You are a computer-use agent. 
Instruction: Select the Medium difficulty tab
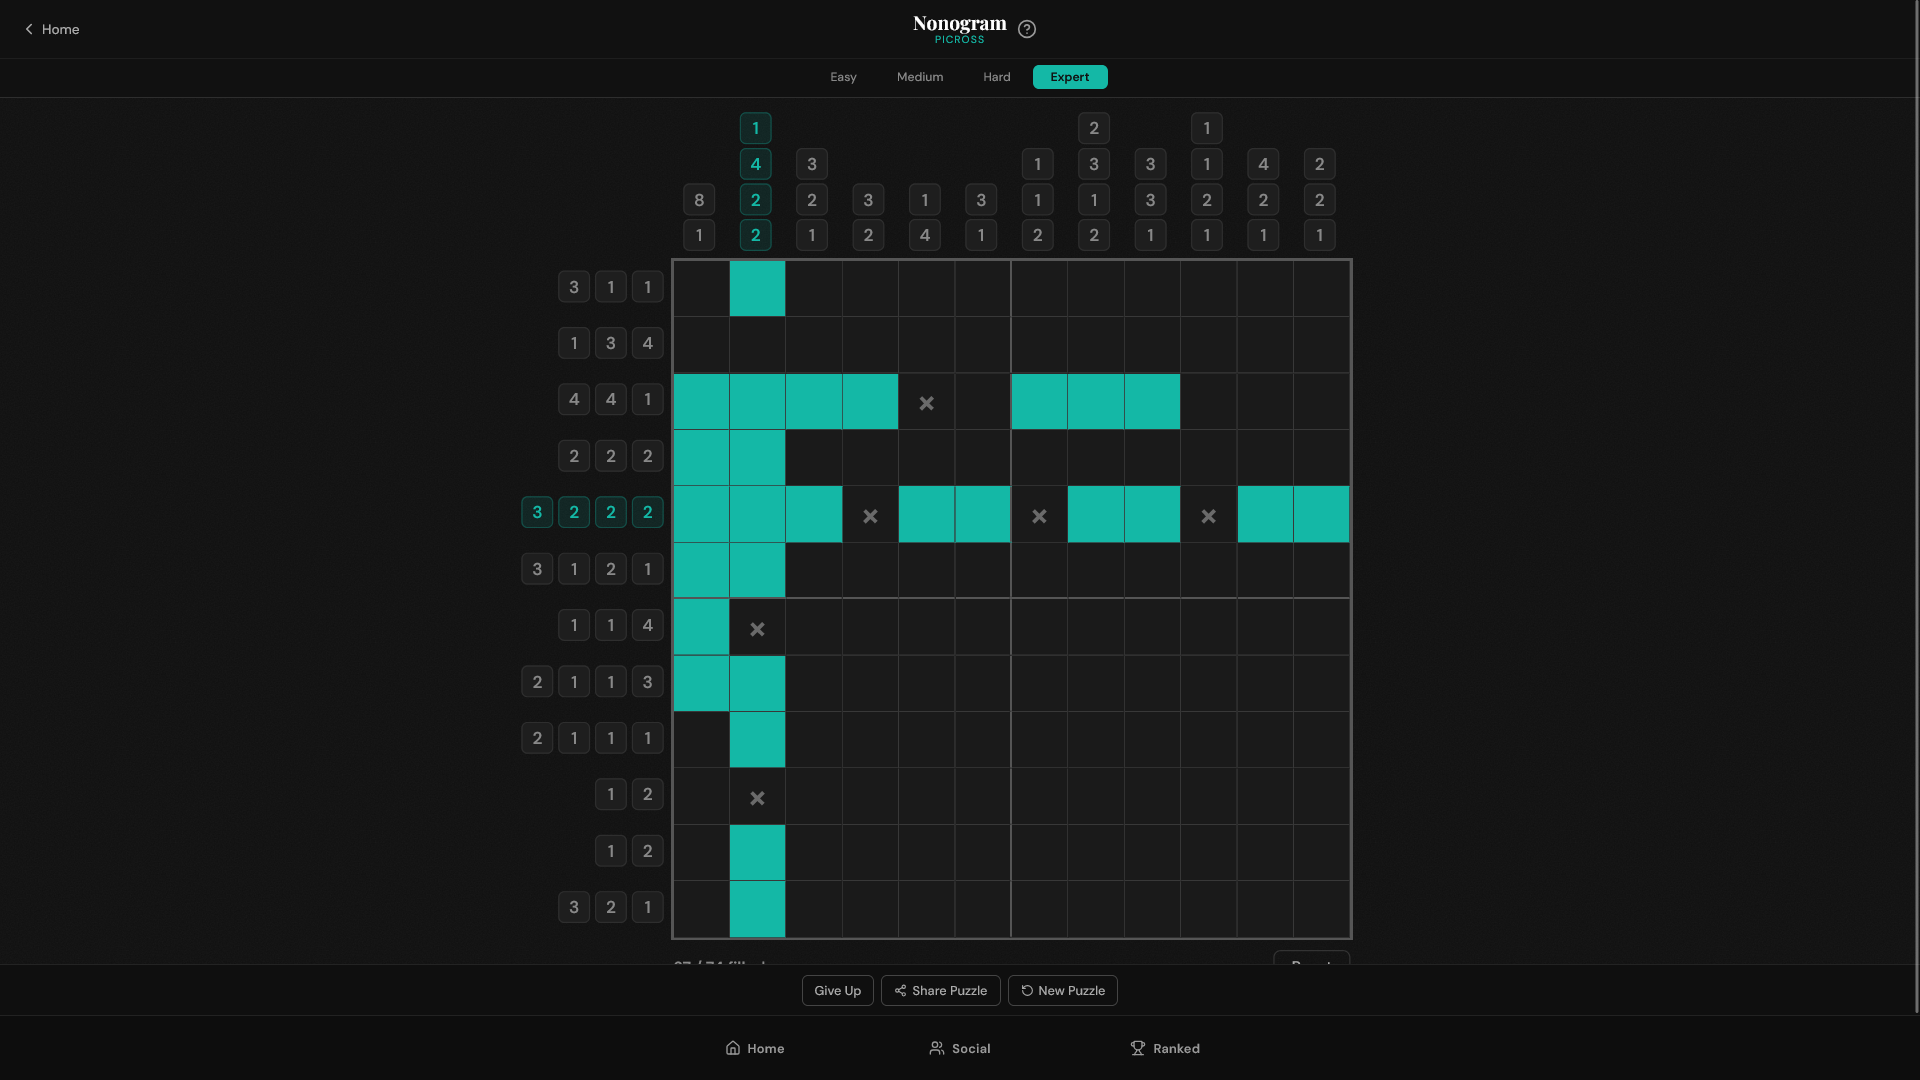[x=919, y=77]
